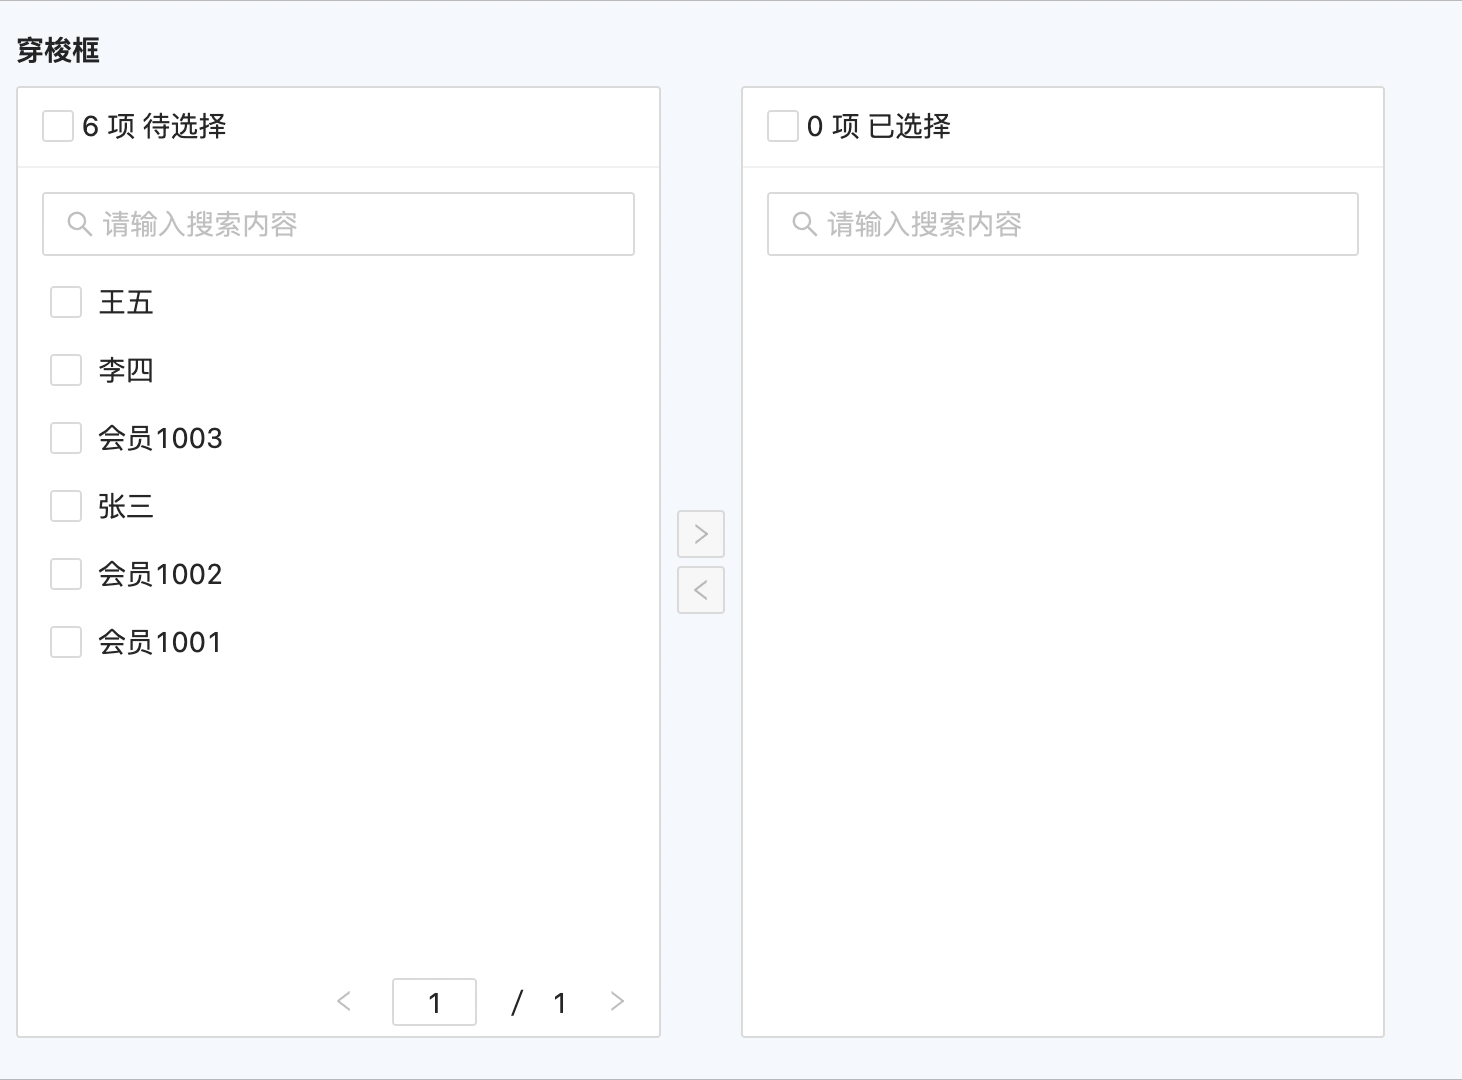Click the page number input box
The image size is (1462, 1080).
(x=434, y=1002)
